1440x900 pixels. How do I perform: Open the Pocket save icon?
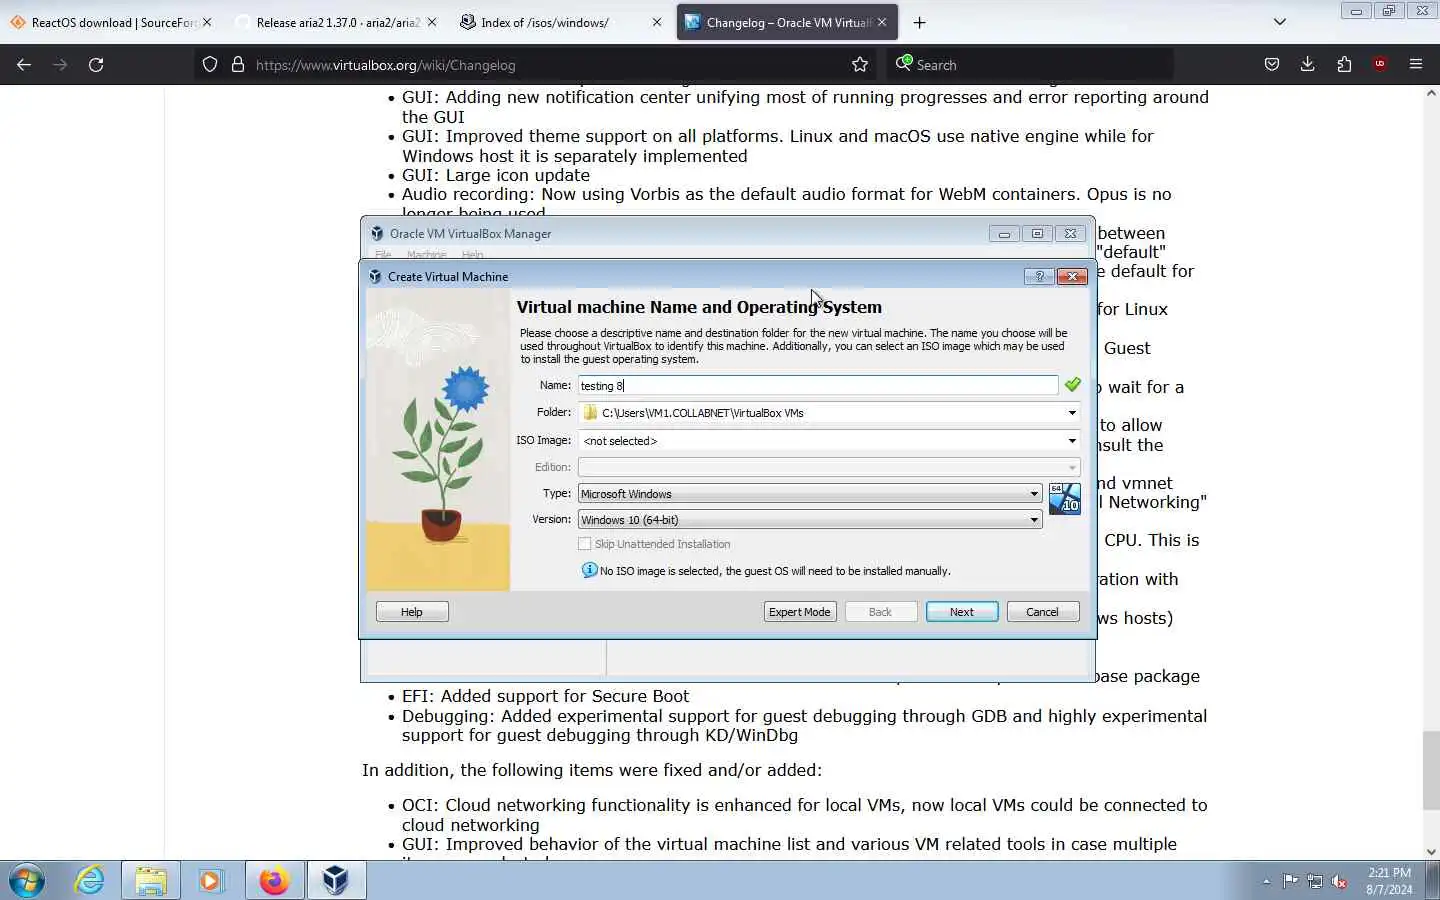1272,64
